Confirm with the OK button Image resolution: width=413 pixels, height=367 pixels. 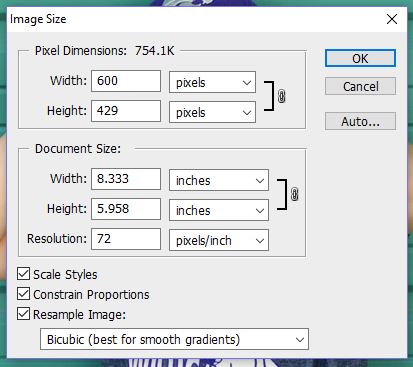click(x=360, y=58)
